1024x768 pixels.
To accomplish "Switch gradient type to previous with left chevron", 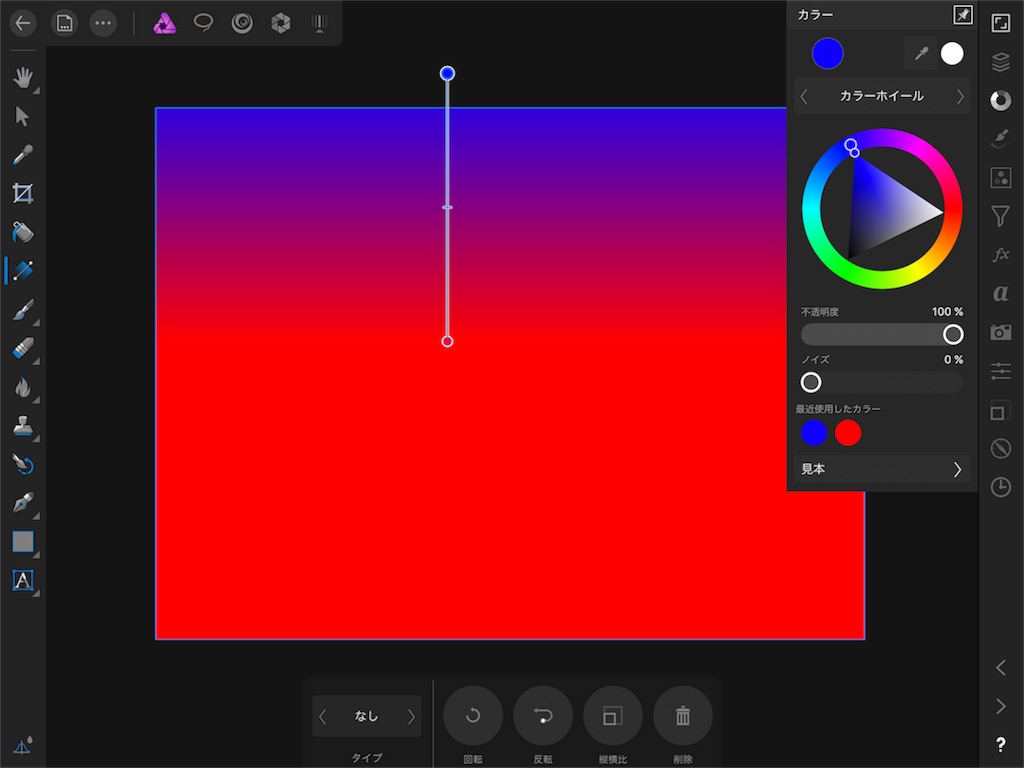I will [323, 717].
